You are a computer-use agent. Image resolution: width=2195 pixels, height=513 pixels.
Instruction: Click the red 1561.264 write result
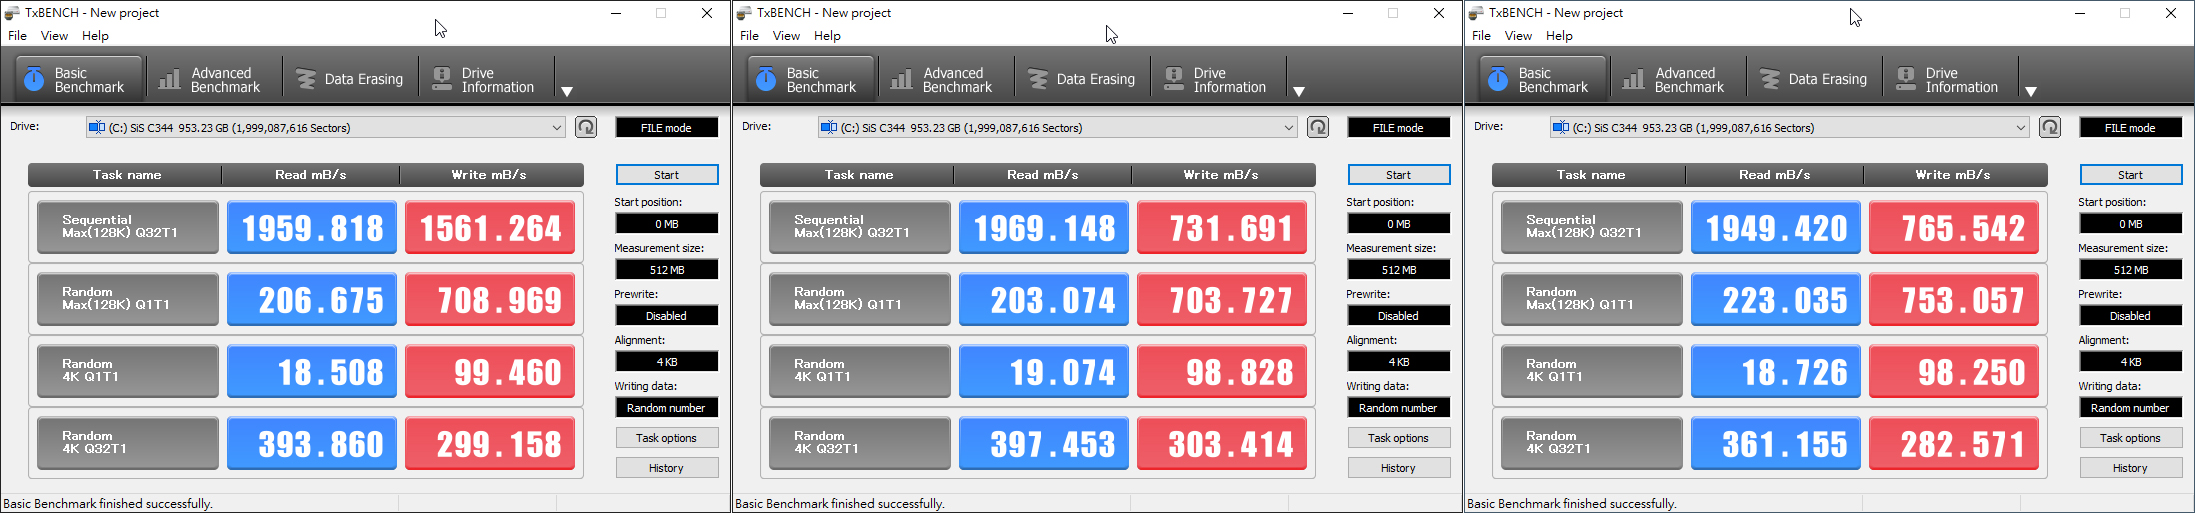pyautogui.click(x=490, y=228)
